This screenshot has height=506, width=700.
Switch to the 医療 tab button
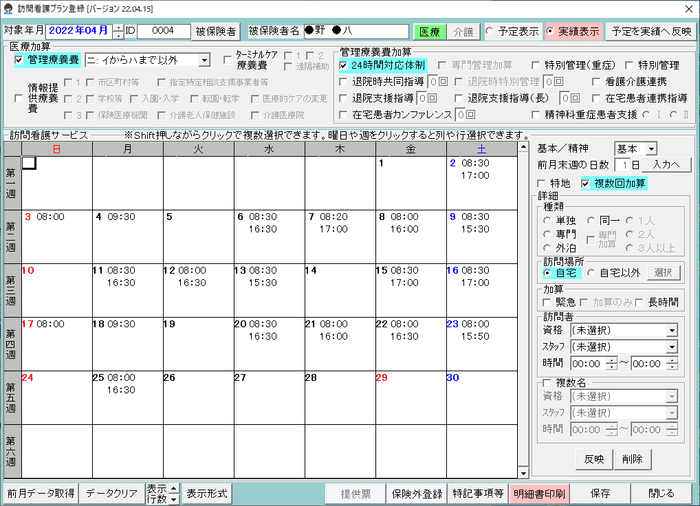429,32
